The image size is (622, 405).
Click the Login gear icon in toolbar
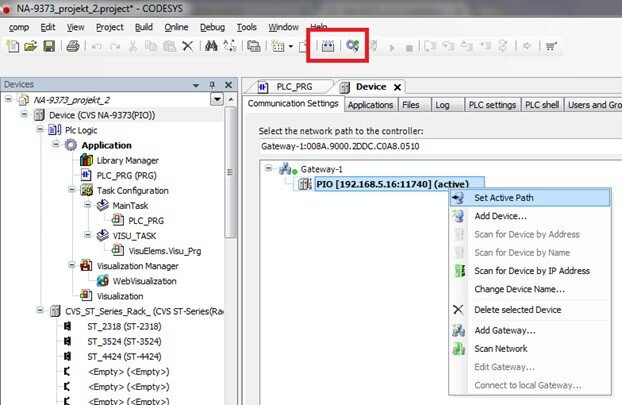click(352, 46)
